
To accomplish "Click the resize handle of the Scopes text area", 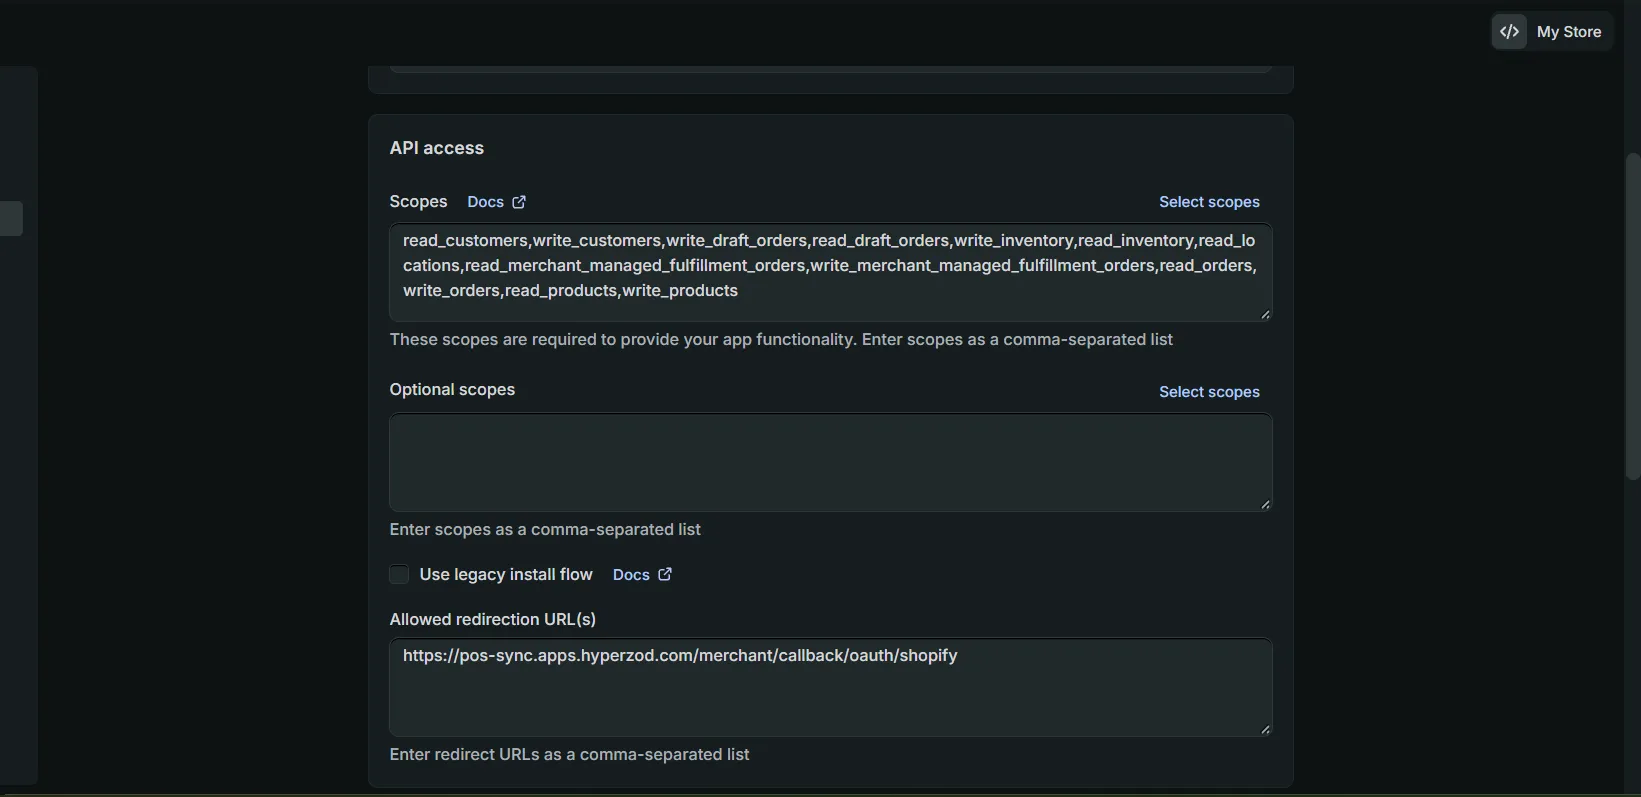I will (1265, 315).
